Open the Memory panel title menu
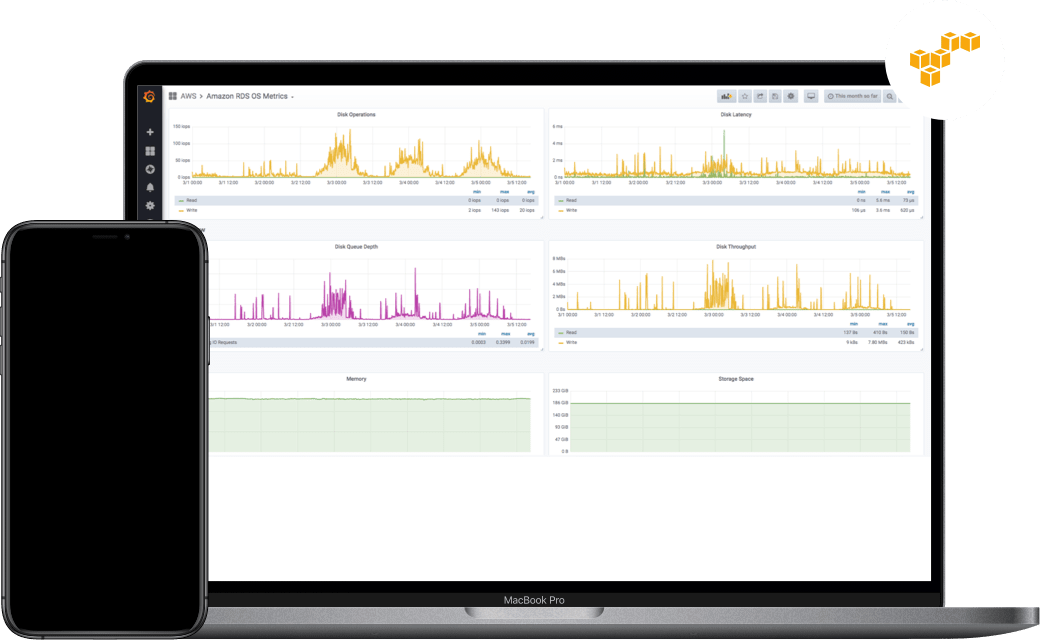This screenshot has width=1041, height=640. (x=357, y=379)
